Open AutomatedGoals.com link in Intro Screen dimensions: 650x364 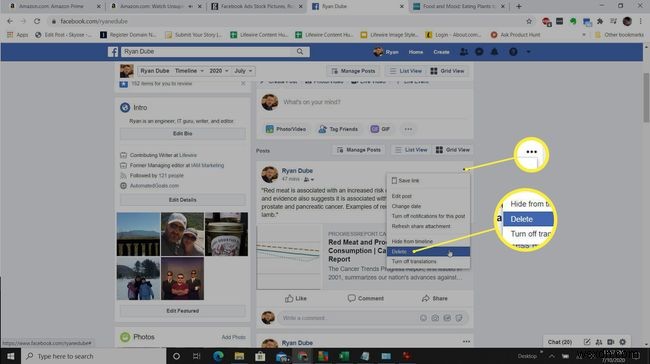pyautogui.click(x=154, y=186)
